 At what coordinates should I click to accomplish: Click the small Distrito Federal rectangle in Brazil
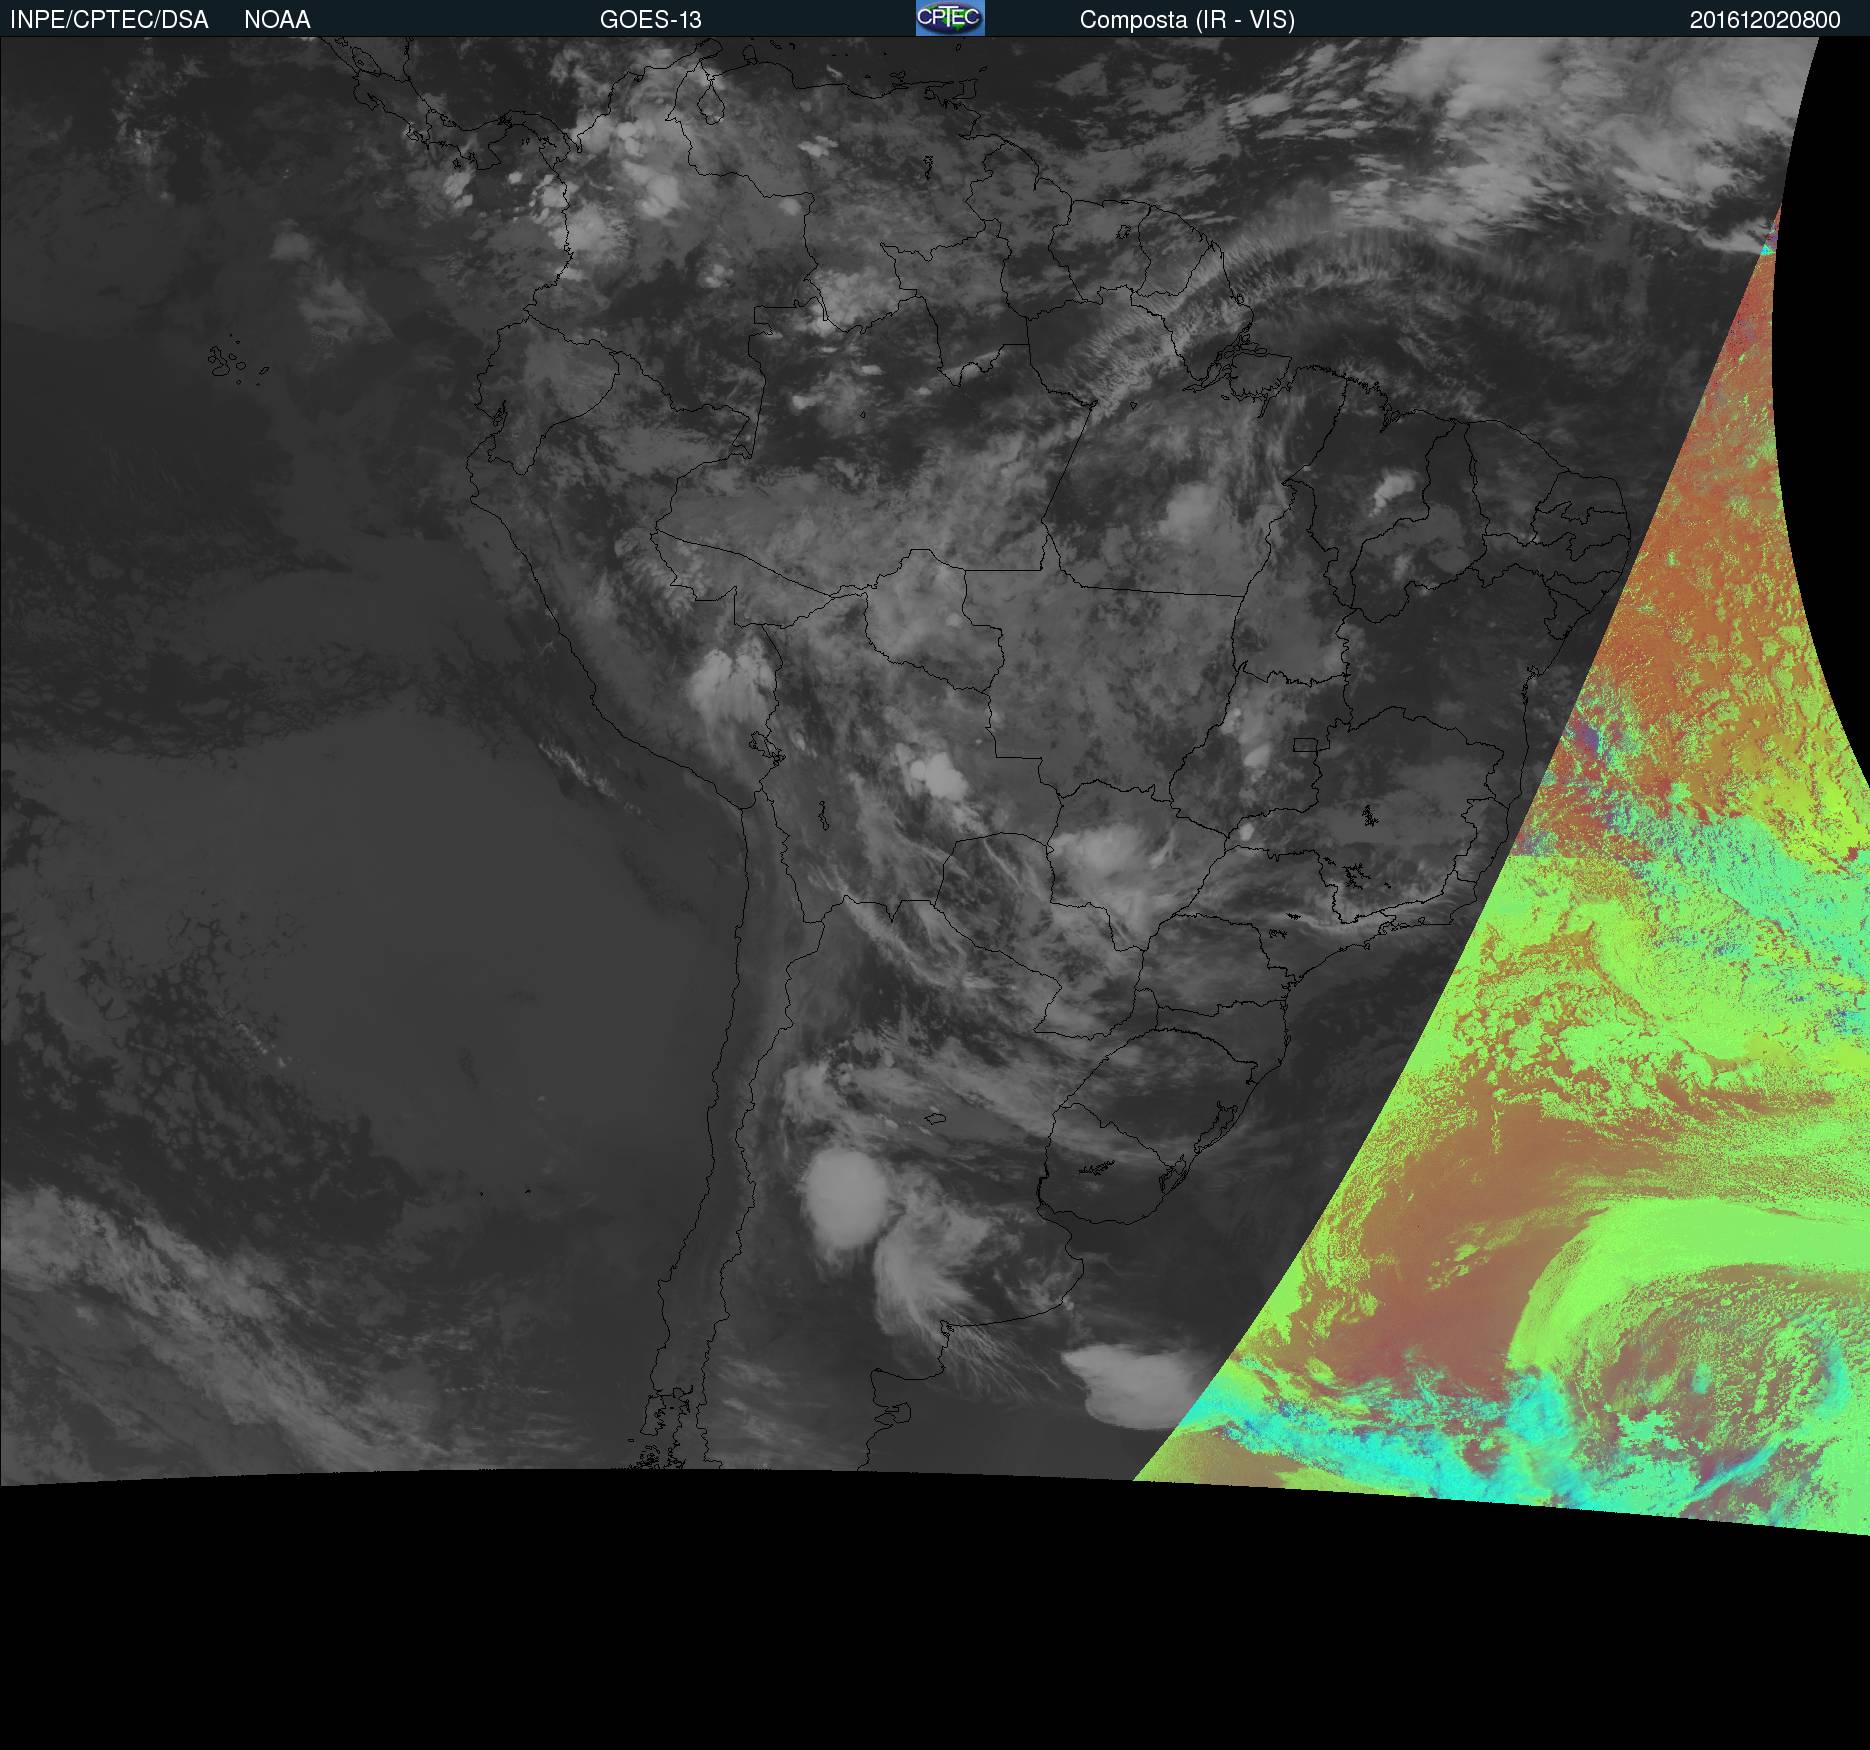click(x=1305, y=745)
